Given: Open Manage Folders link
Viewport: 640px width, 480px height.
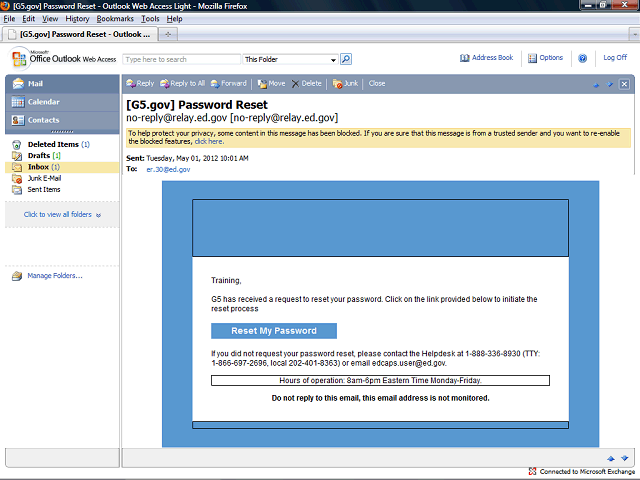Looking at the screenshot, I should [47, 276].
